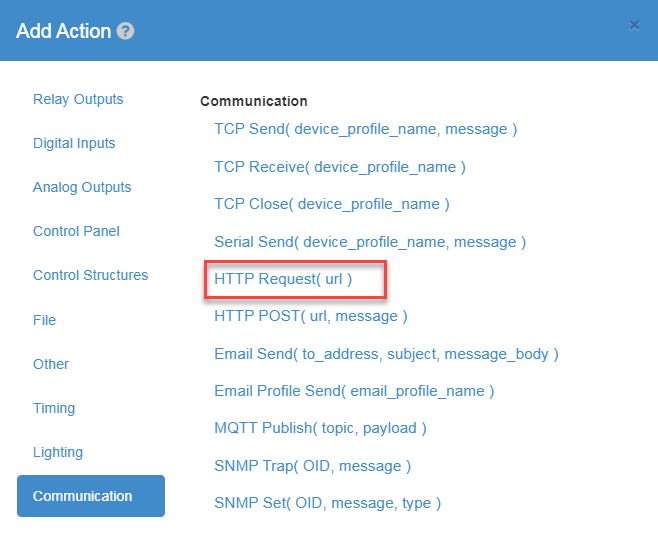Add the SNMP Trap action

tap(312, 466)
